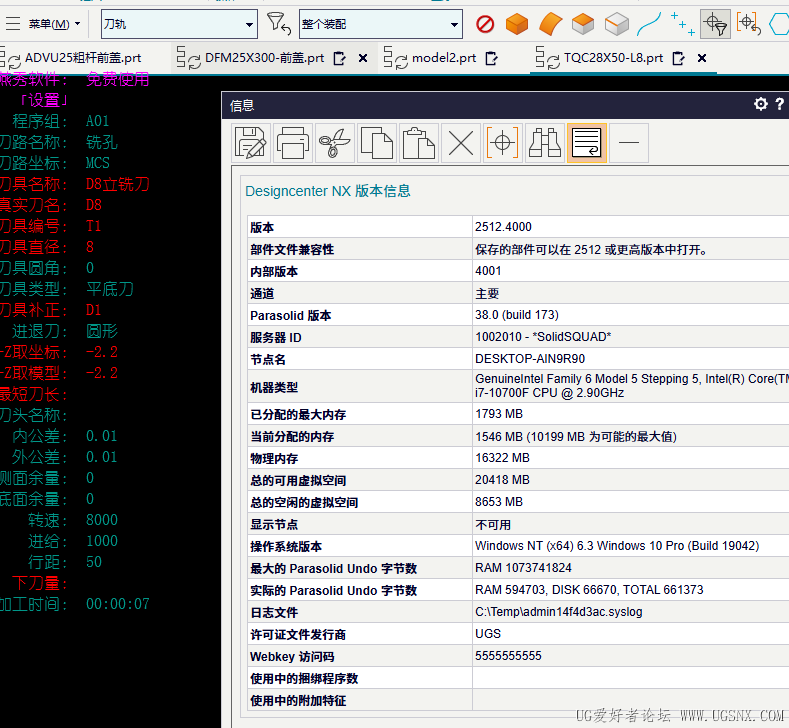
Task: Select the log file path C:\Temp\admin14f4d3ac.syslog
Action: click(x=559, y=612)
